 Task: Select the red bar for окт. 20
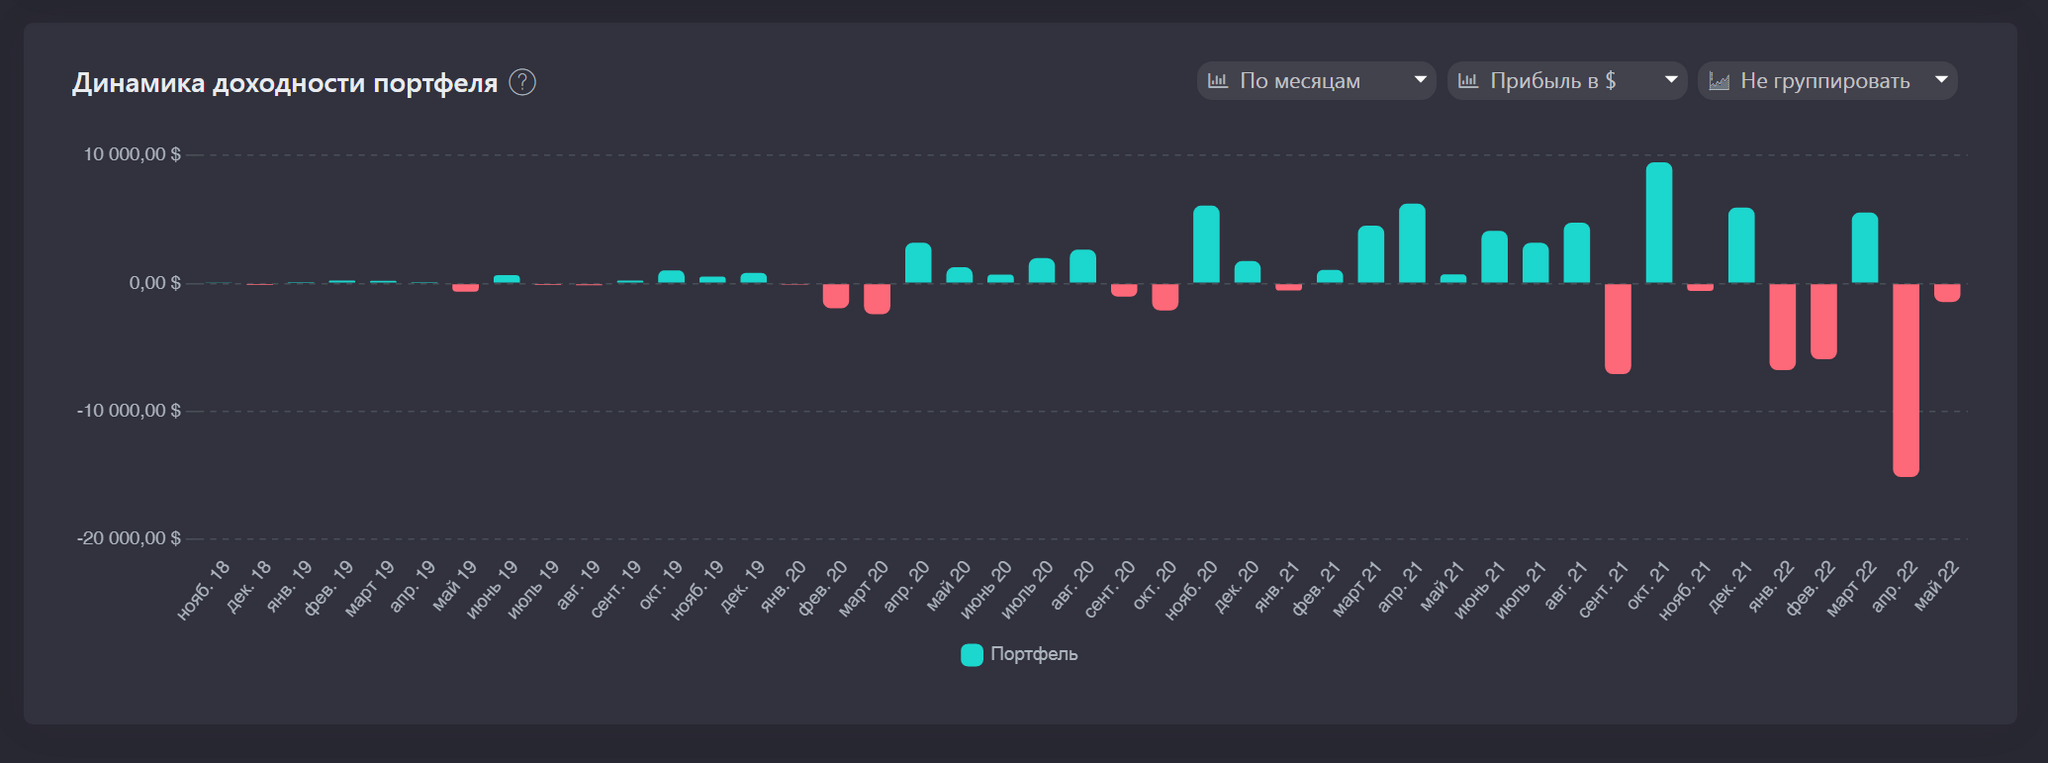1165,296
